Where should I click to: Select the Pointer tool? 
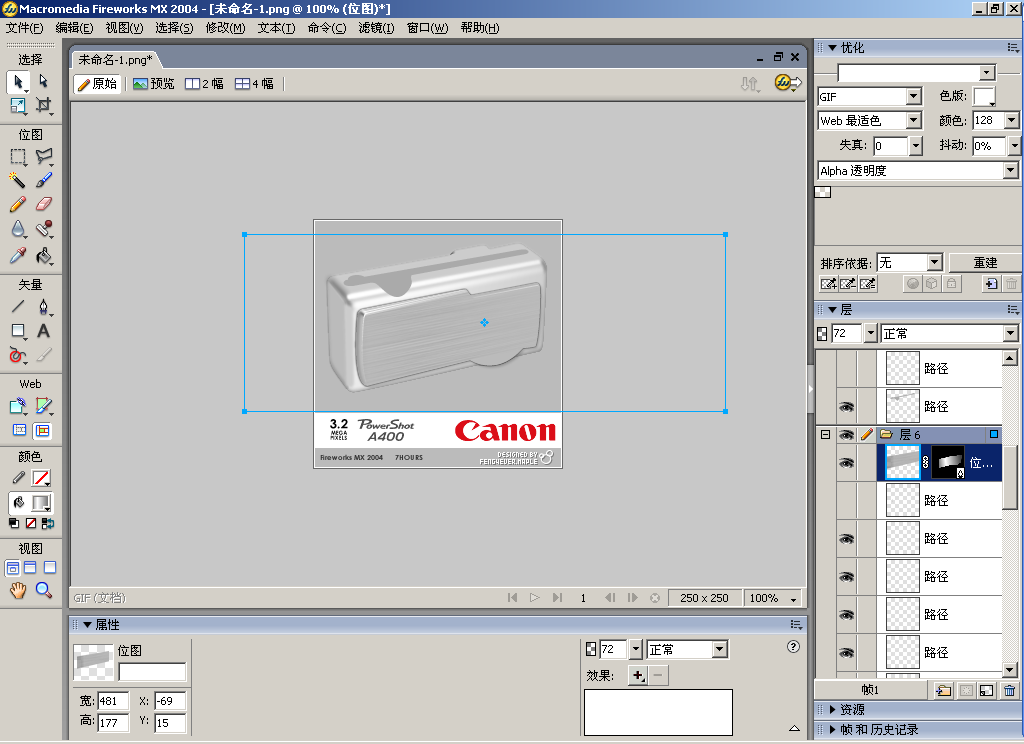18,82
